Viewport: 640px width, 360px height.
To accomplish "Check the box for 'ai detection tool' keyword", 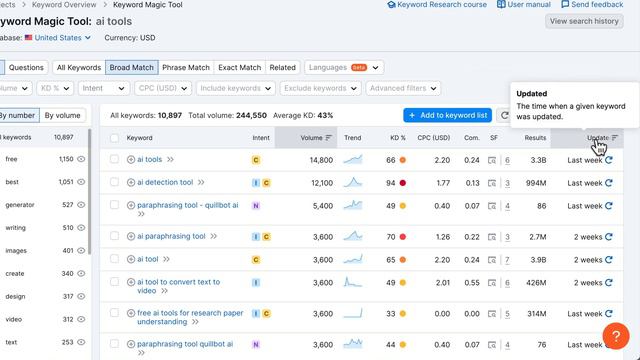I will click(x=114, y=182).
